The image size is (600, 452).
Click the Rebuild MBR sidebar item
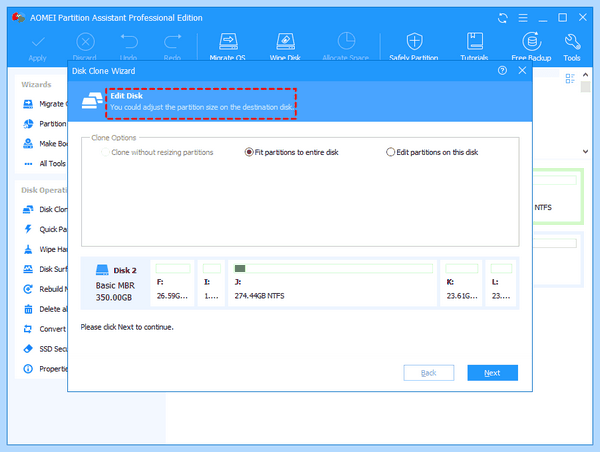(45, 289)
